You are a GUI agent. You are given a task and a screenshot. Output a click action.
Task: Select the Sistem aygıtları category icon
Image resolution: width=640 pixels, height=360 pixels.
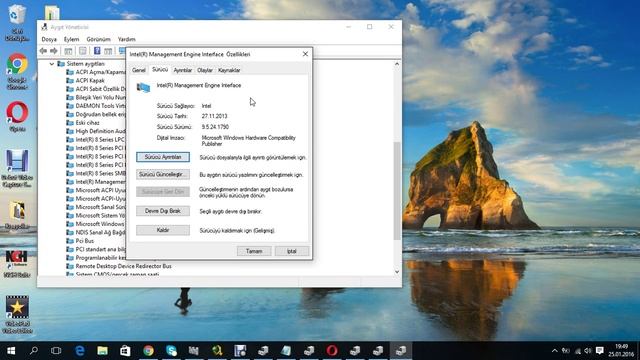(61, 64)
